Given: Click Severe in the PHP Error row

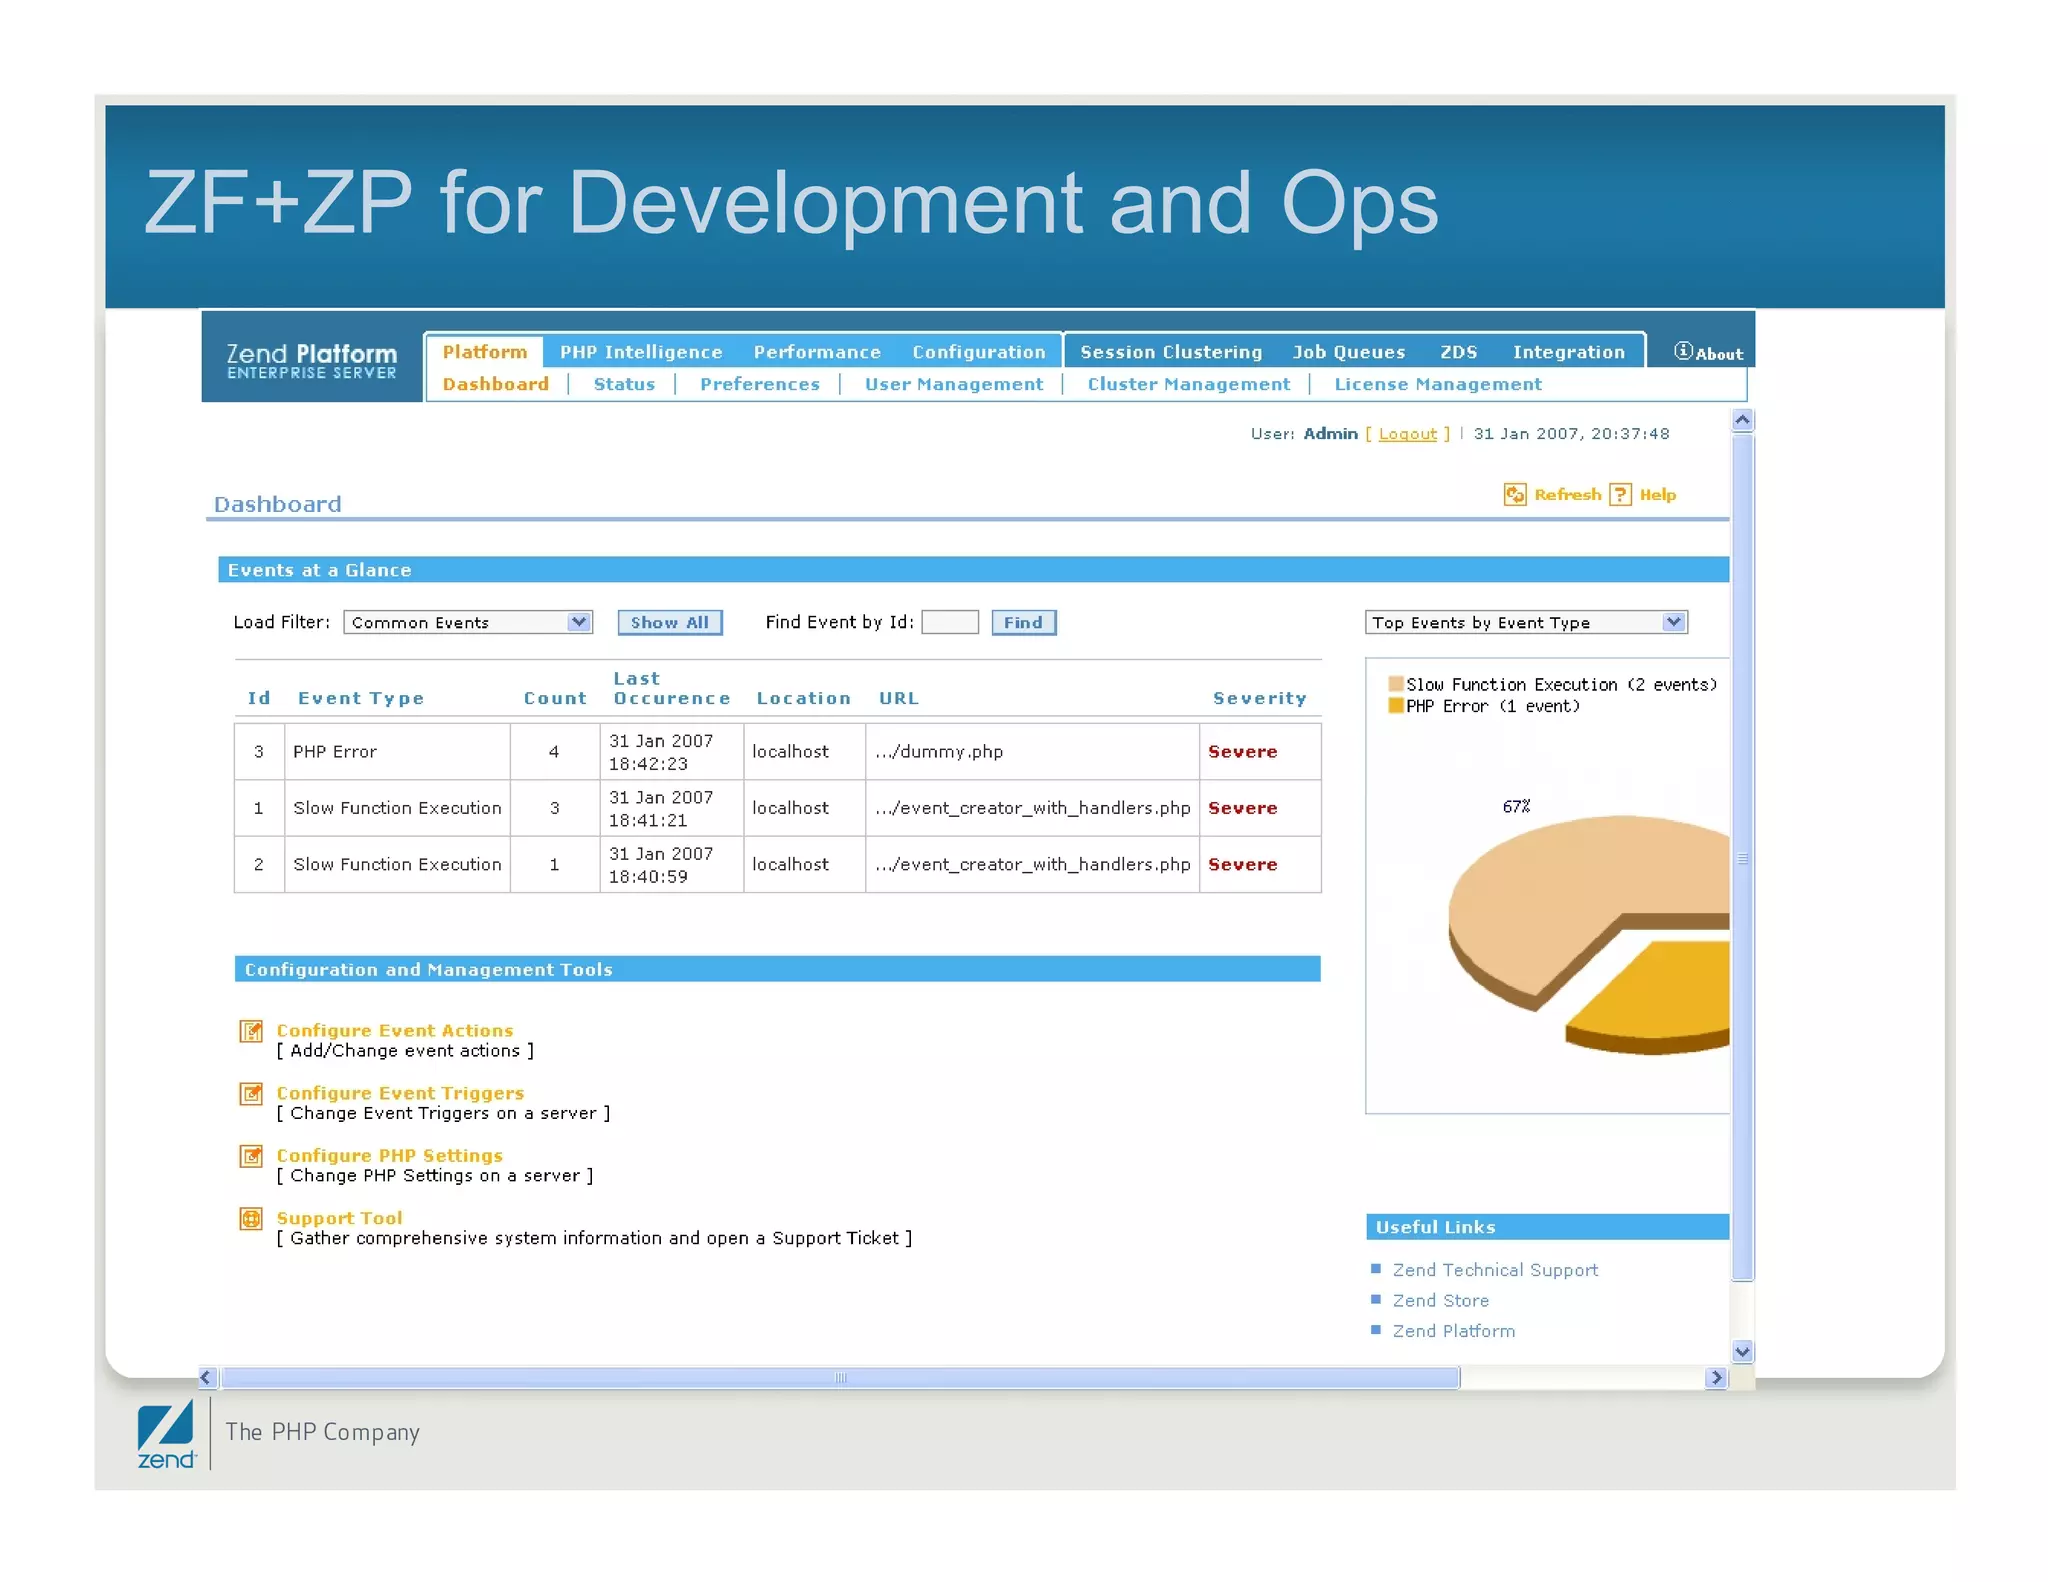Looking at the screenshot, I should click(1242, 752).
